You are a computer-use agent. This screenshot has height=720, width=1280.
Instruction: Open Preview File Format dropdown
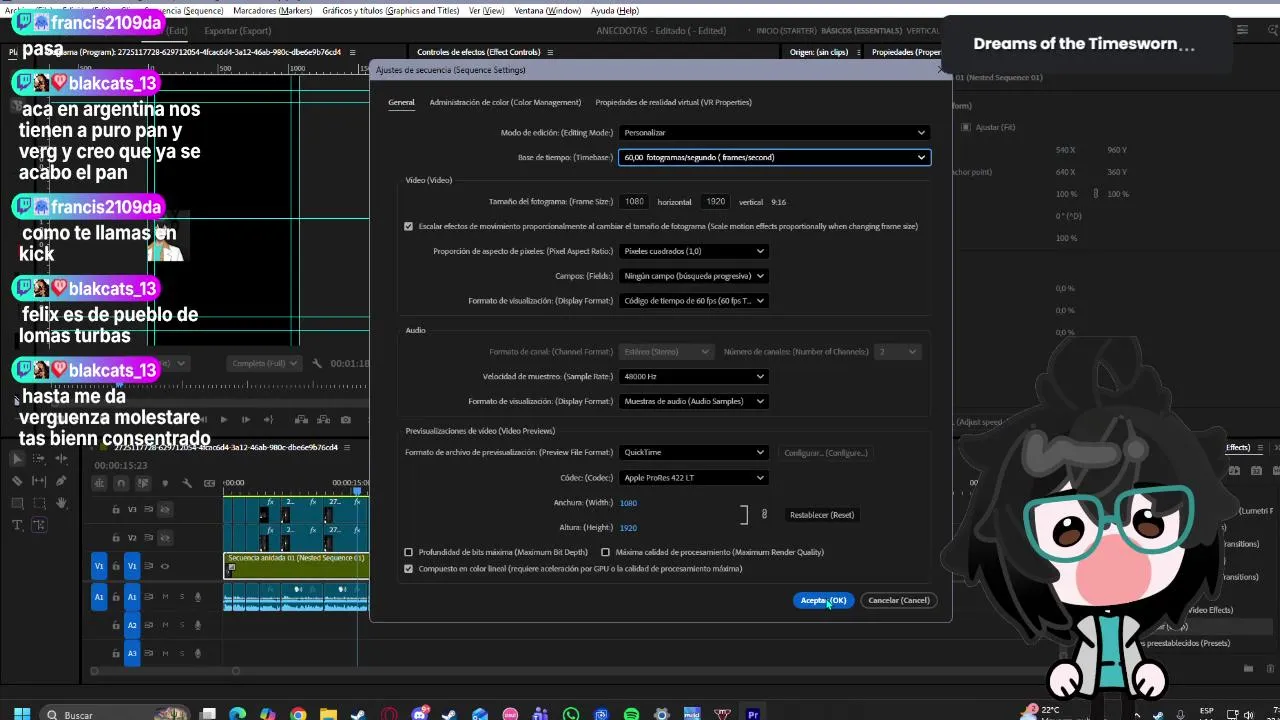(693, 453)
